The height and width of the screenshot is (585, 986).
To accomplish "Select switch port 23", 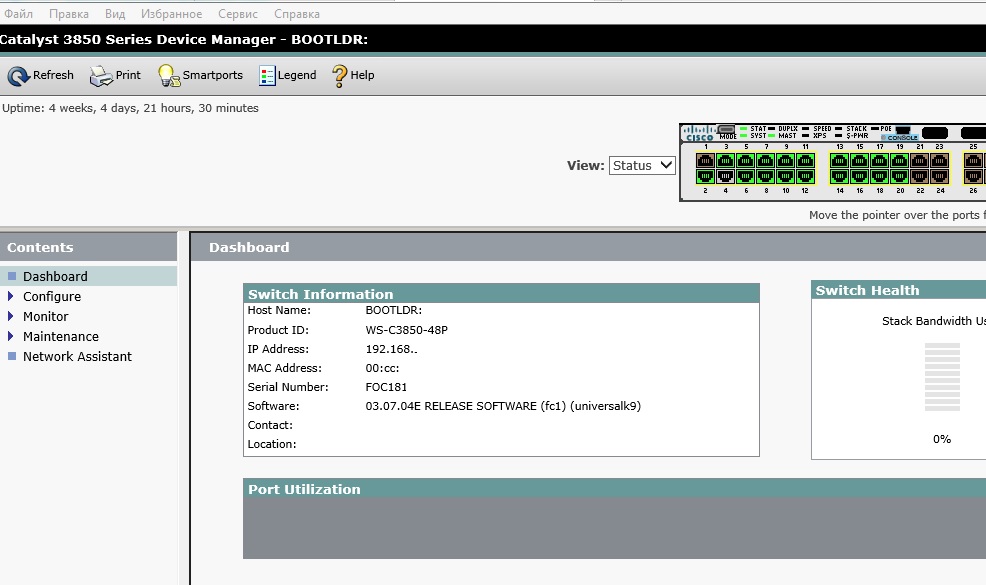I will pyautogui.click(x=939, y=160).
